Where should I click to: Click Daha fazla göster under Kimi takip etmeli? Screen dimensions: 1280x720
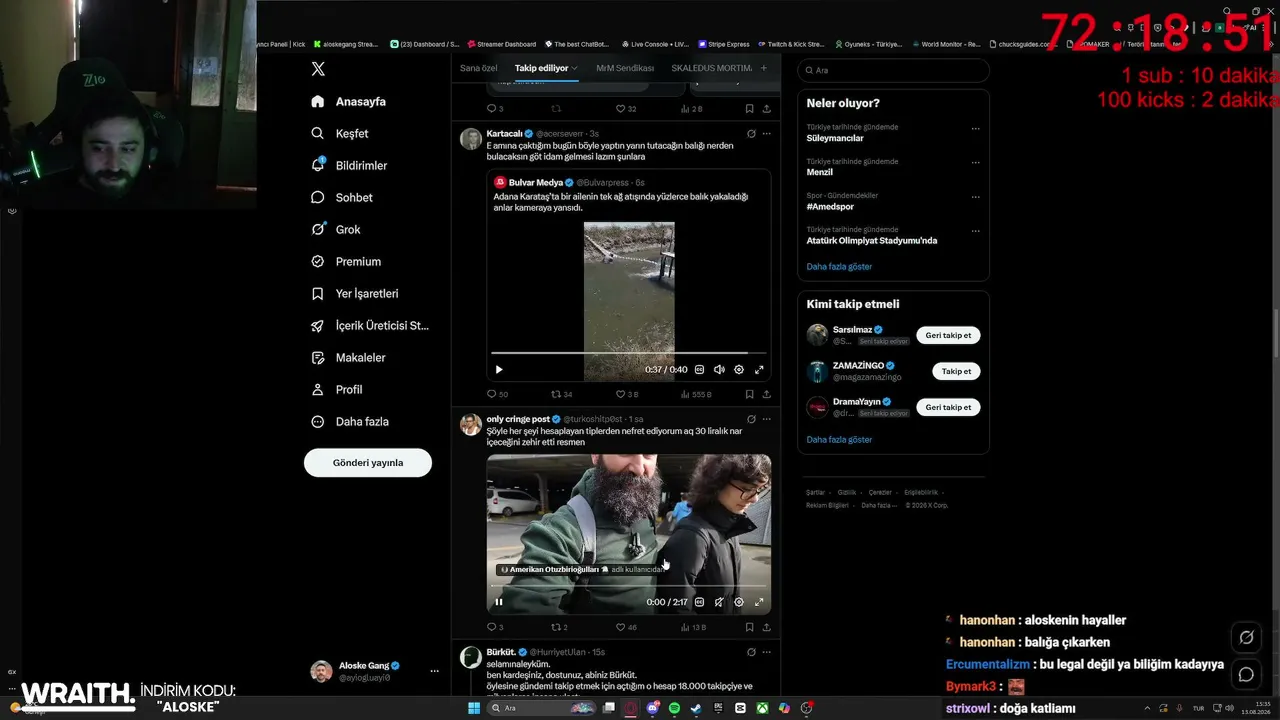pyautogui.click(x=839, y=440)
